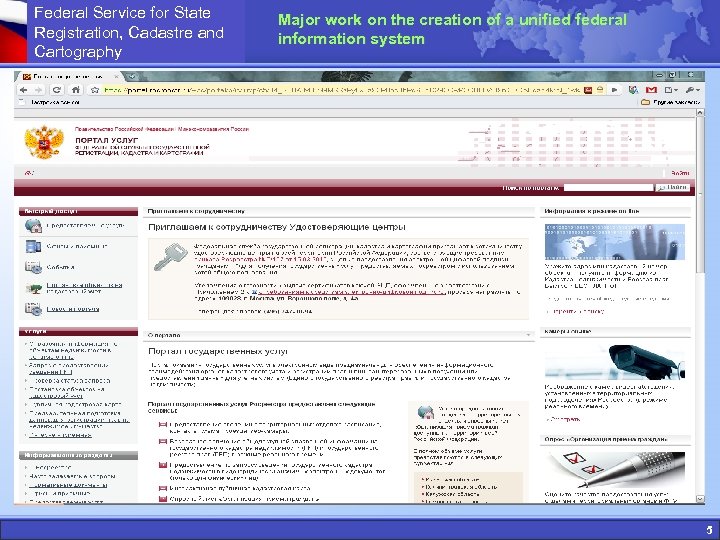This screenshot has height=540, width=720.
Task: Click the Портал государственных услуг heading
Action: 218,351
